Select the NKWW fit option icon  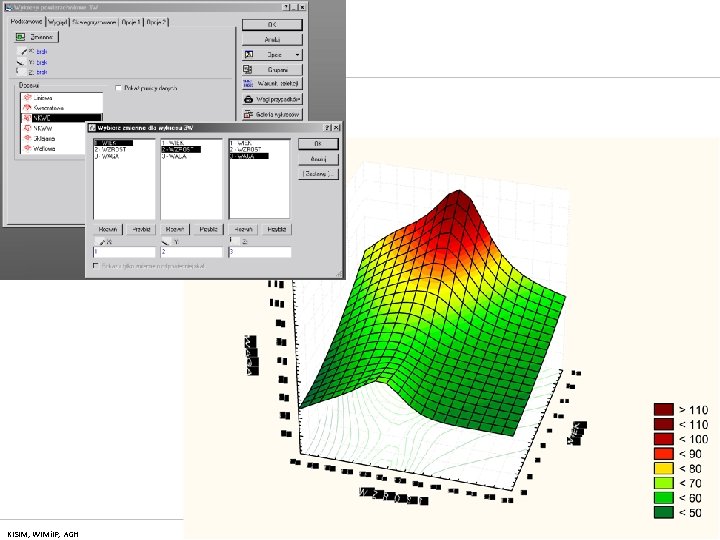click(x=28, y=128)
